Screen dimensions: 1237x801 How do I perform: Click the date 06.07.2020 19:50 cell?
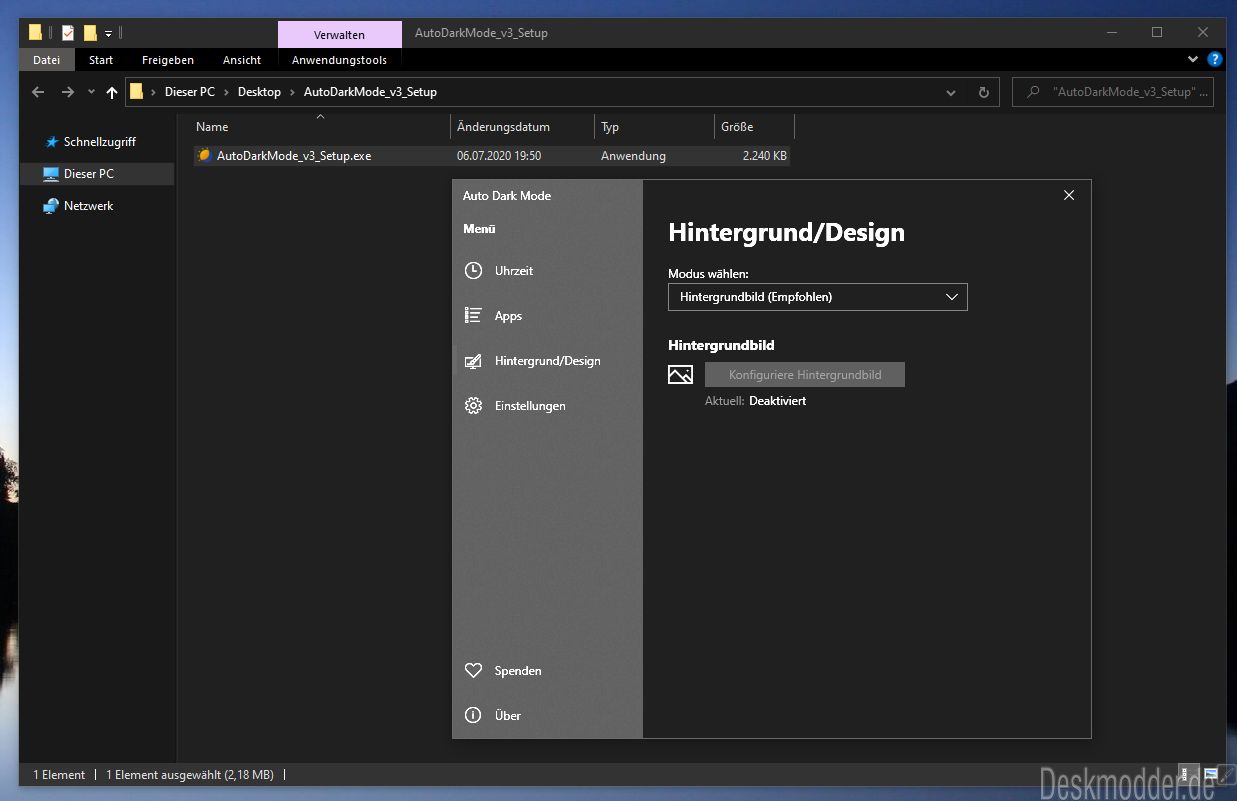point(499,156)
